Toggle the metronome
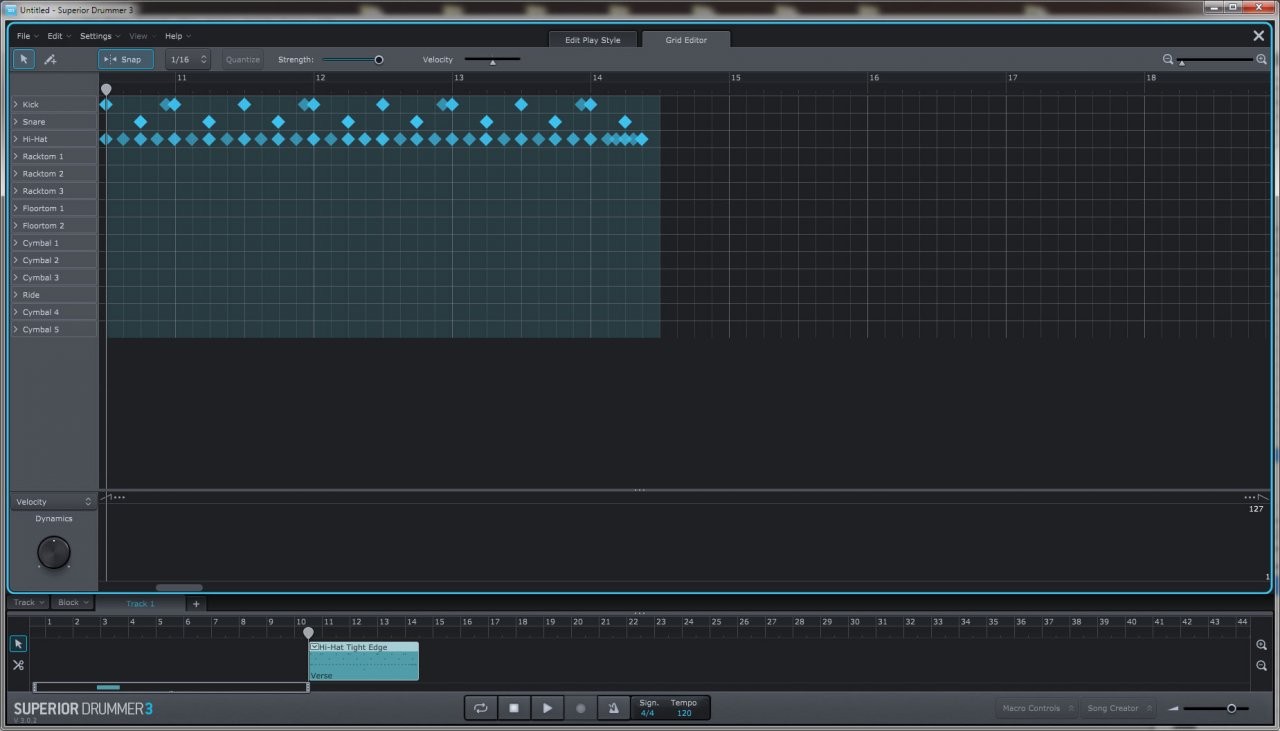 click(x=613, y=708)
